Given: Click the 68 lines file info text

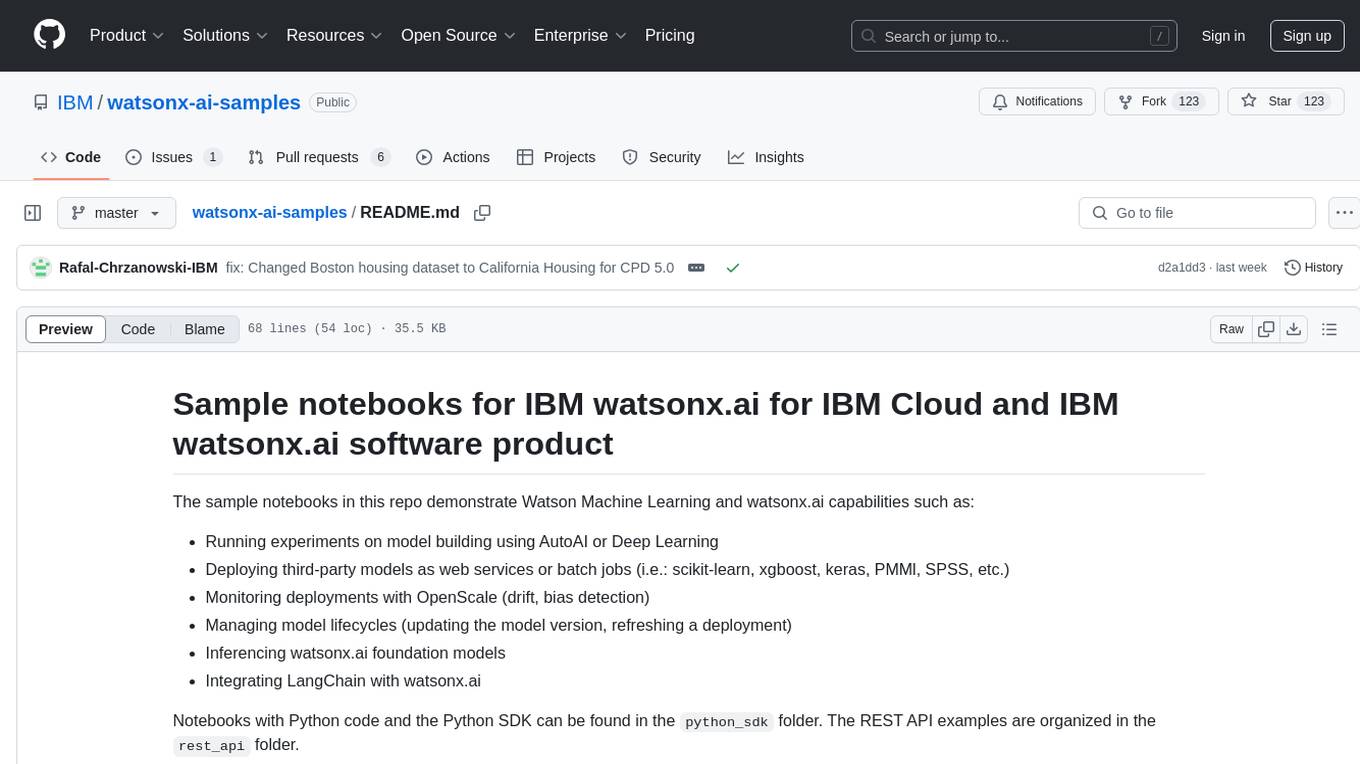Looking at the screenshot, I should click(346, 329).
